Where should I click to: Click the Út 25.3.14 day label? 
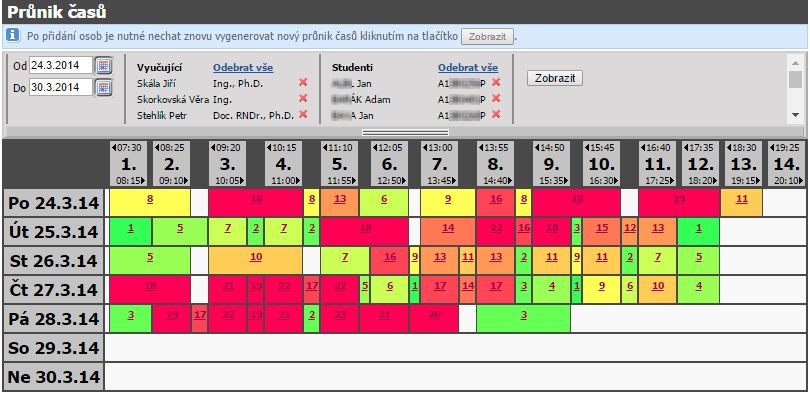click(x=54, y=232)
